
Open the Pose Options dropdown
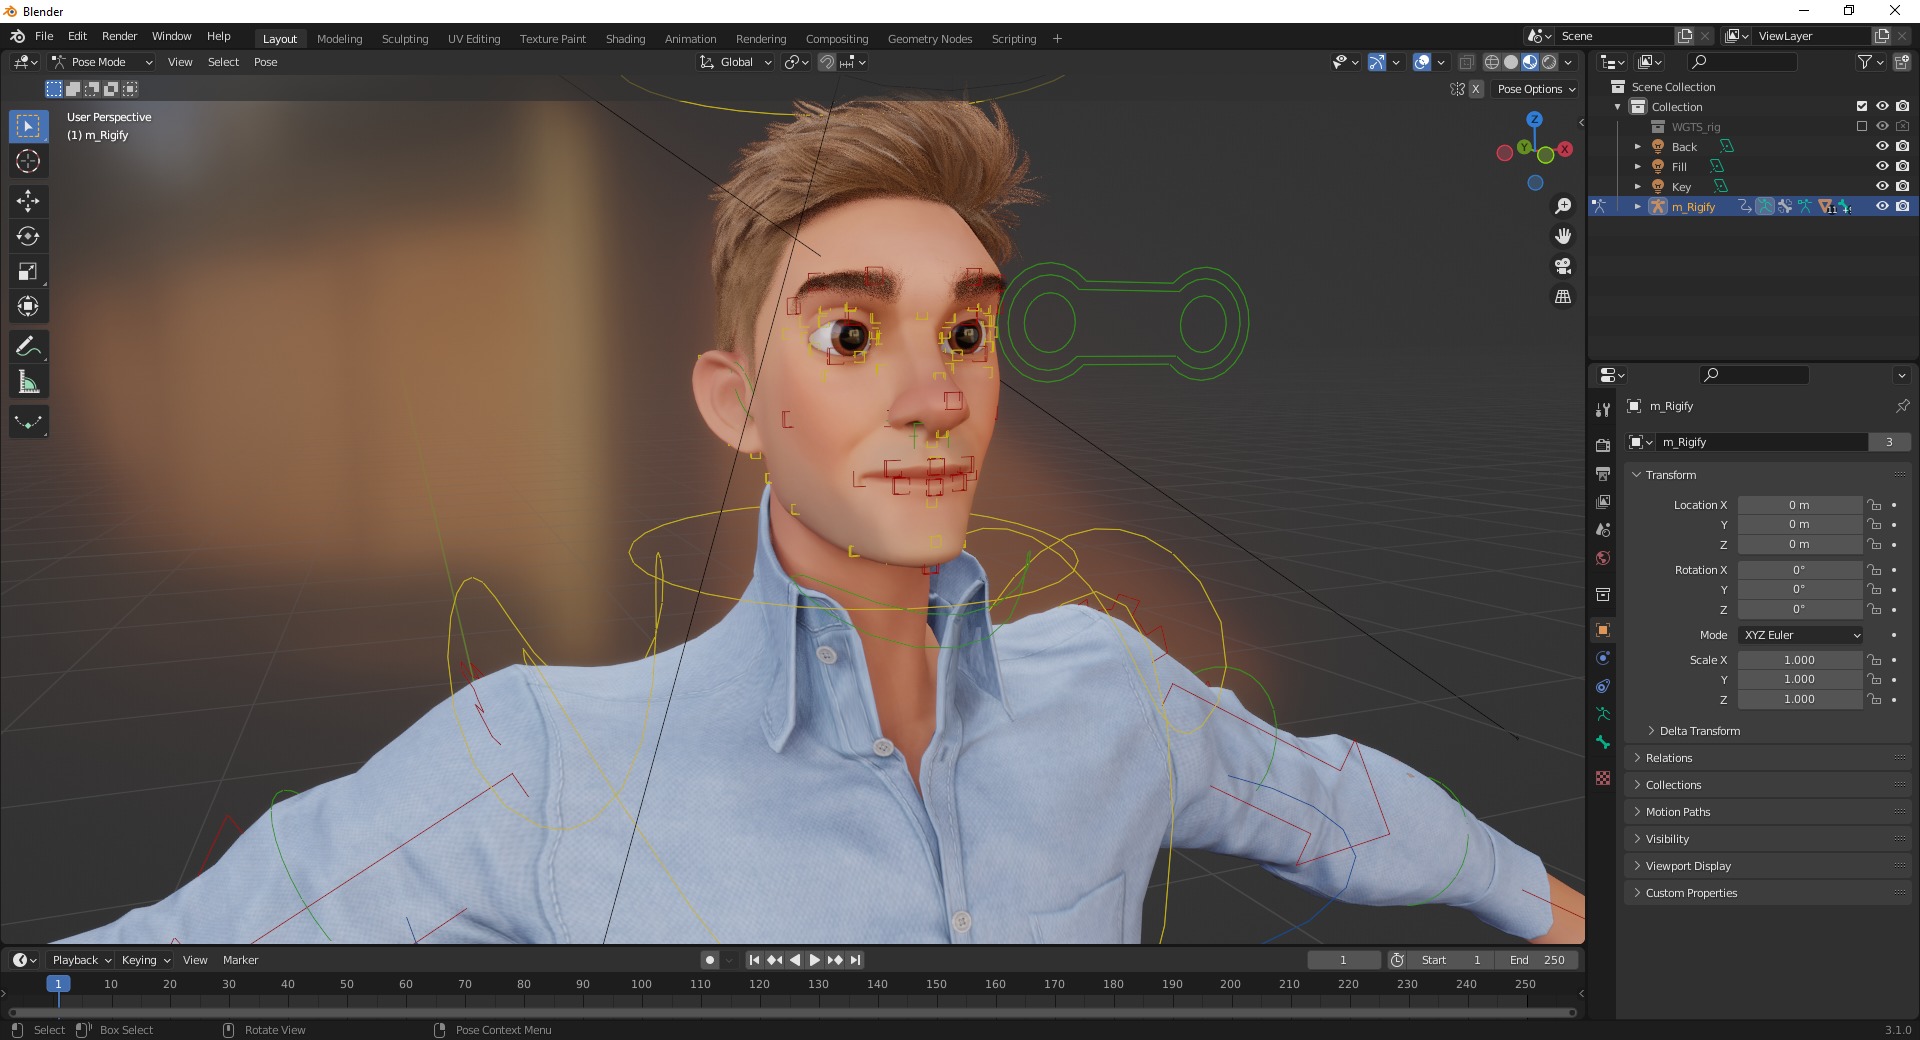click(x=1536, y=89)
